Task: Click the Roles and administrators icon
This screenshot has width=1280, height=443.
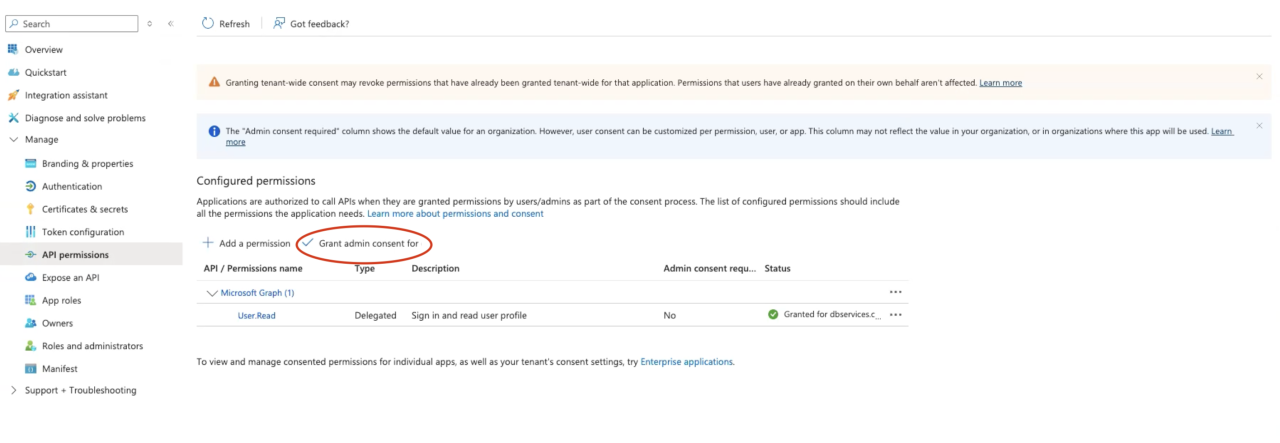Action: pyautogui.click(x=31, y=346)
